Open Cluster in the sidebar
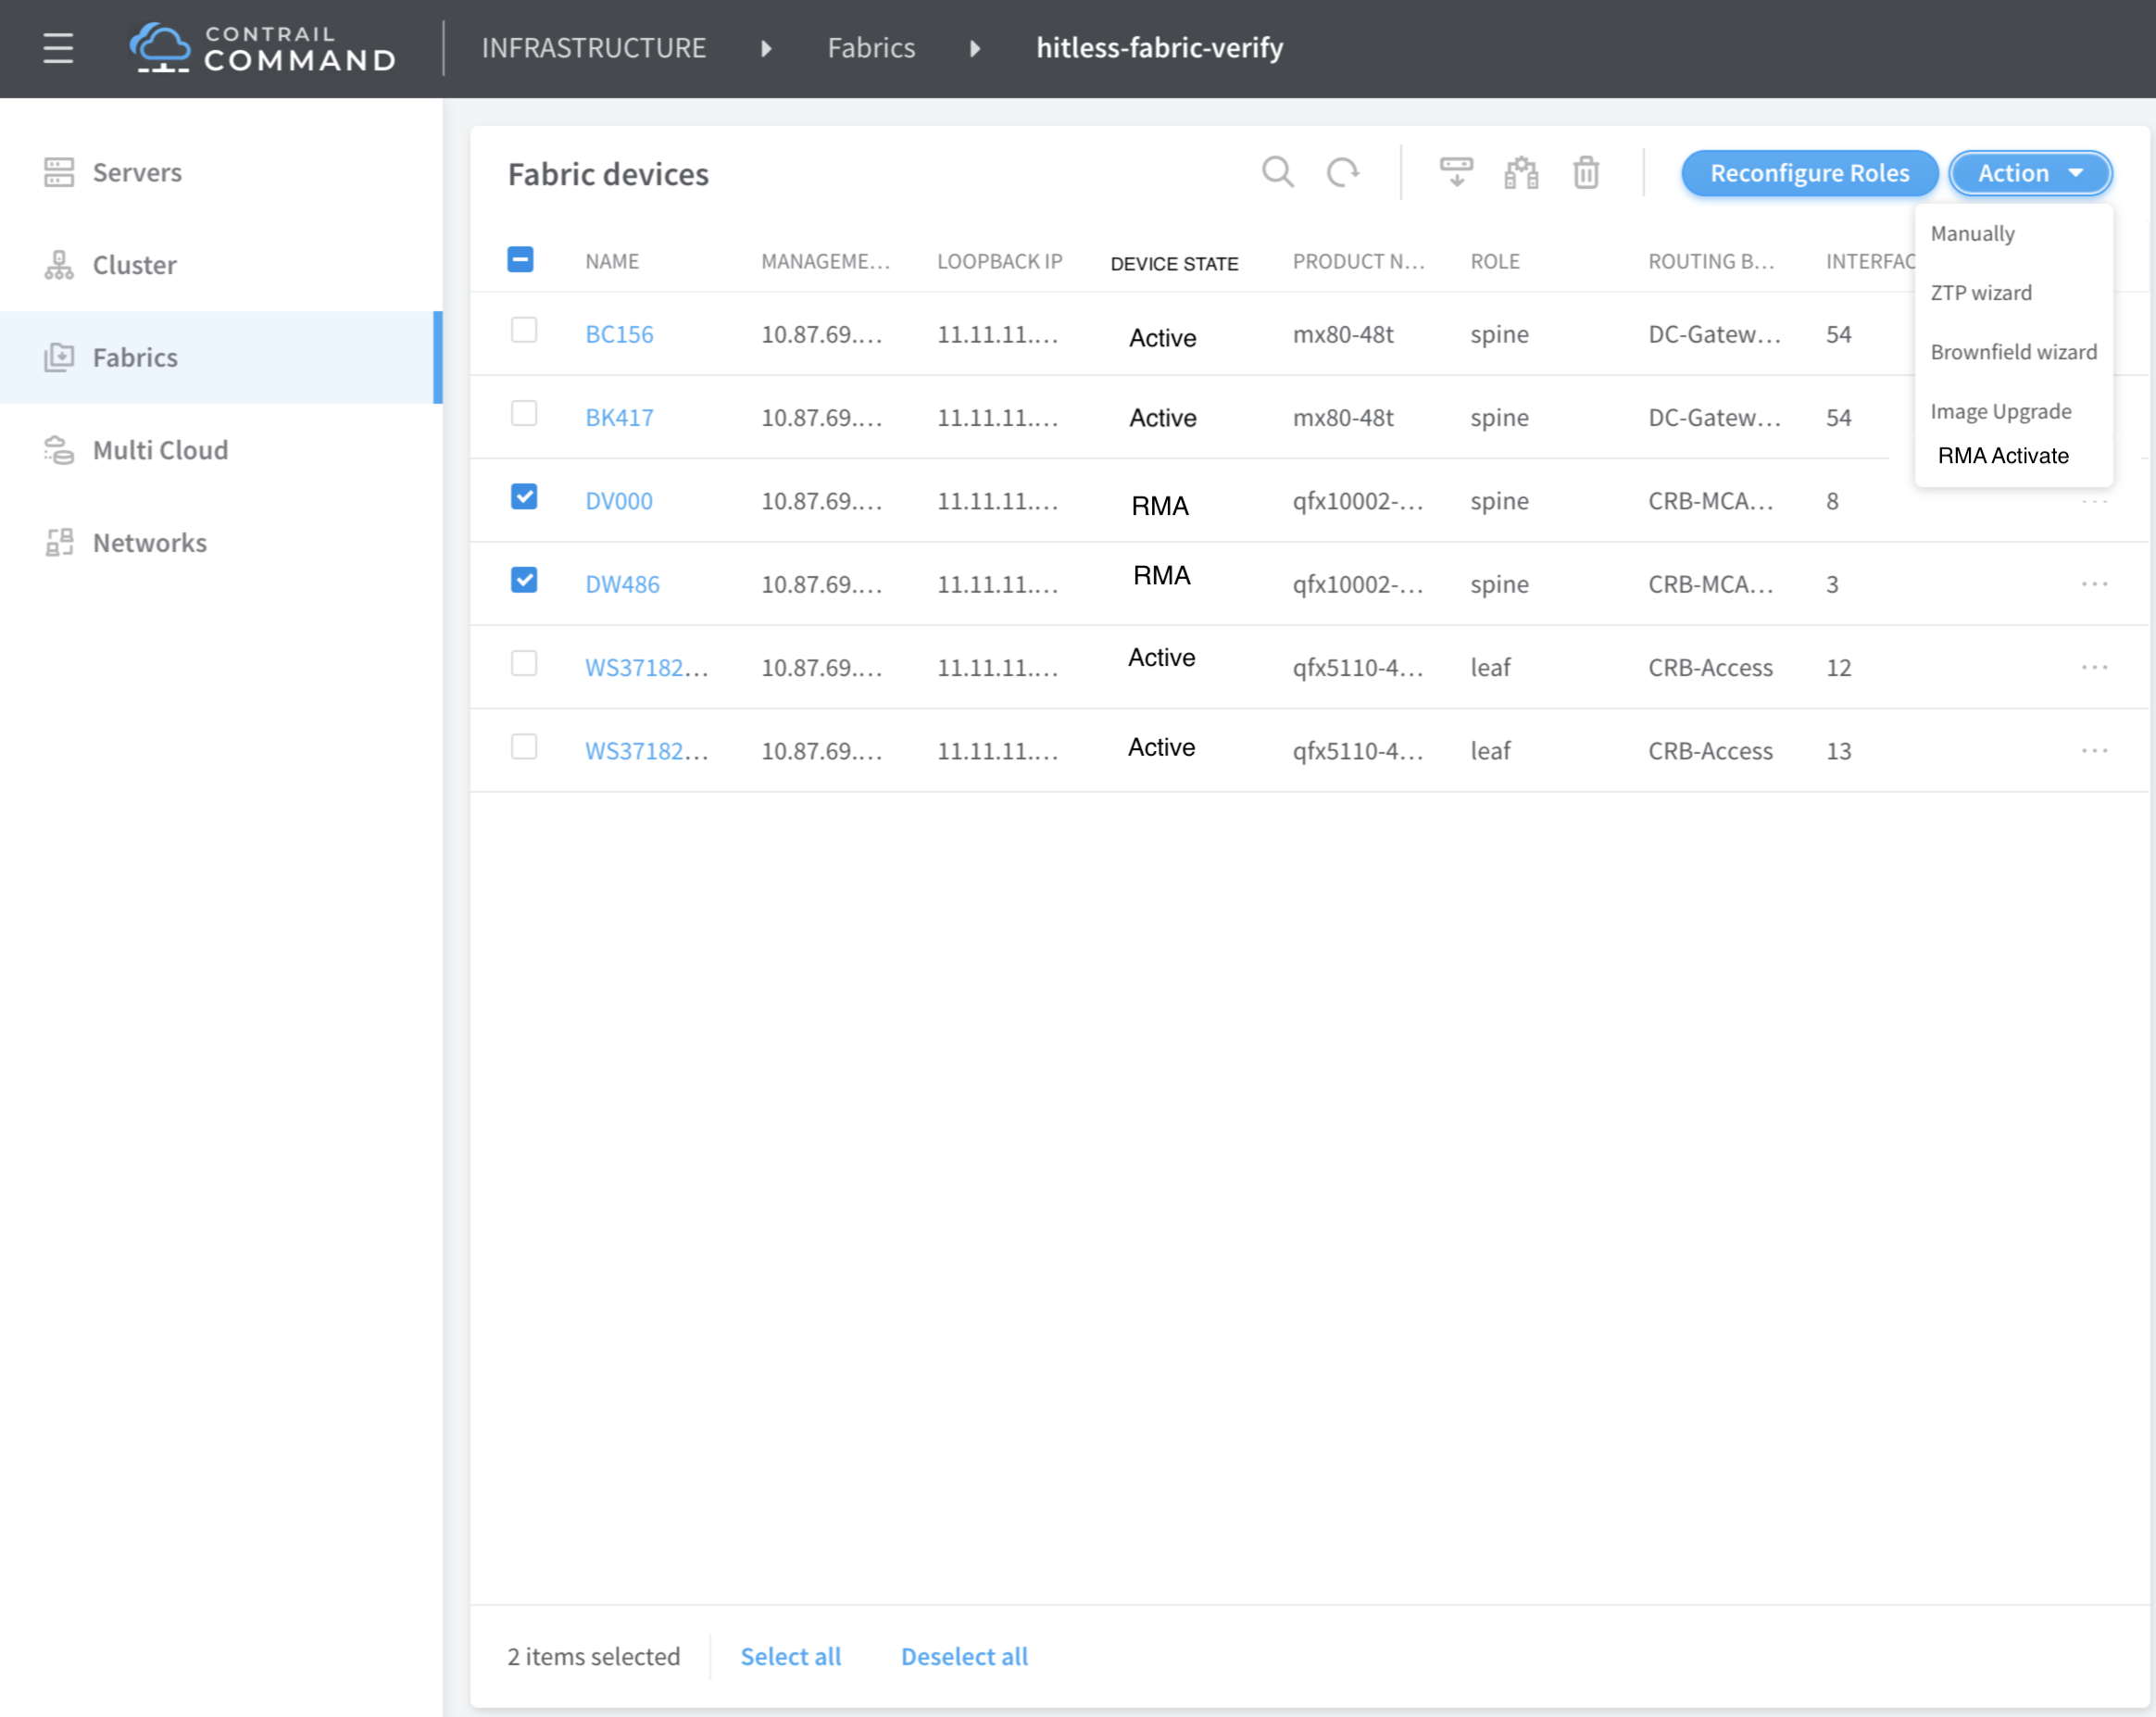Image resolution: width=2156 pixels, height=1717 pixels. point(221,265)
